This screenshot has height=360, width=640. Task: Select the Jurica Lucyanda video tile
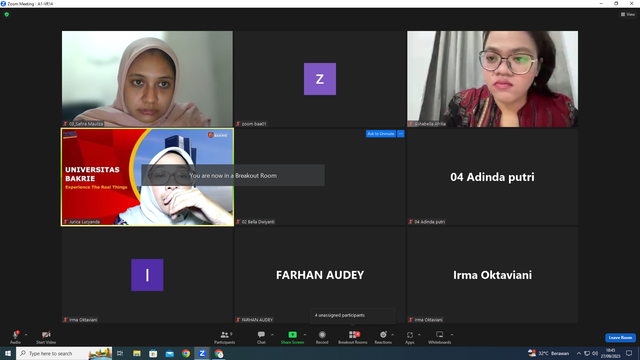click(147, 177)
